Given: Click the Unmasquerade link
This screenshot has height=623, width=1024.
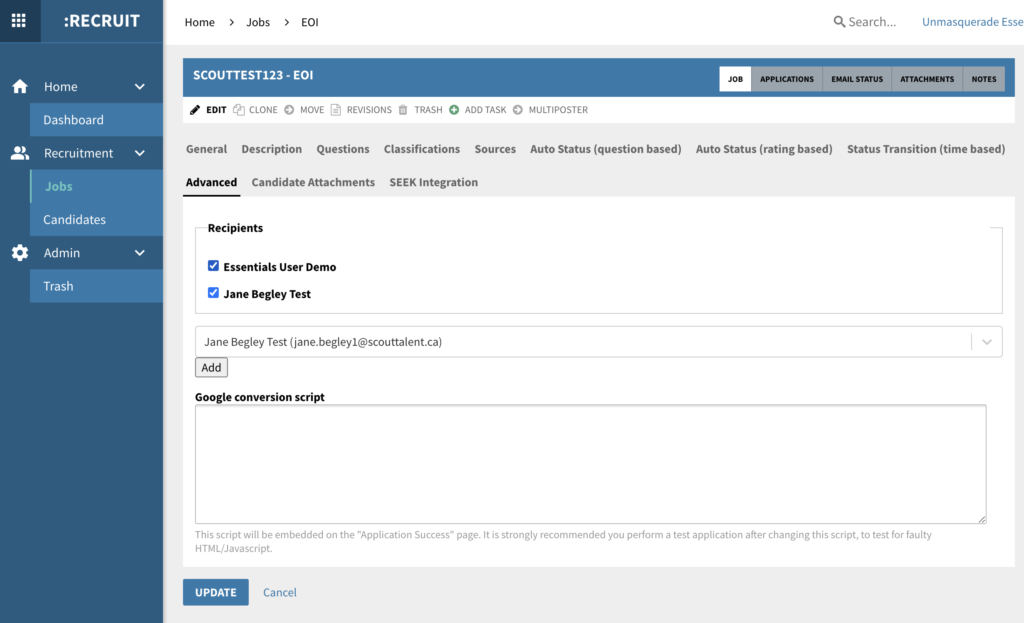Looking at the screenshot, I should coord(972,22).
